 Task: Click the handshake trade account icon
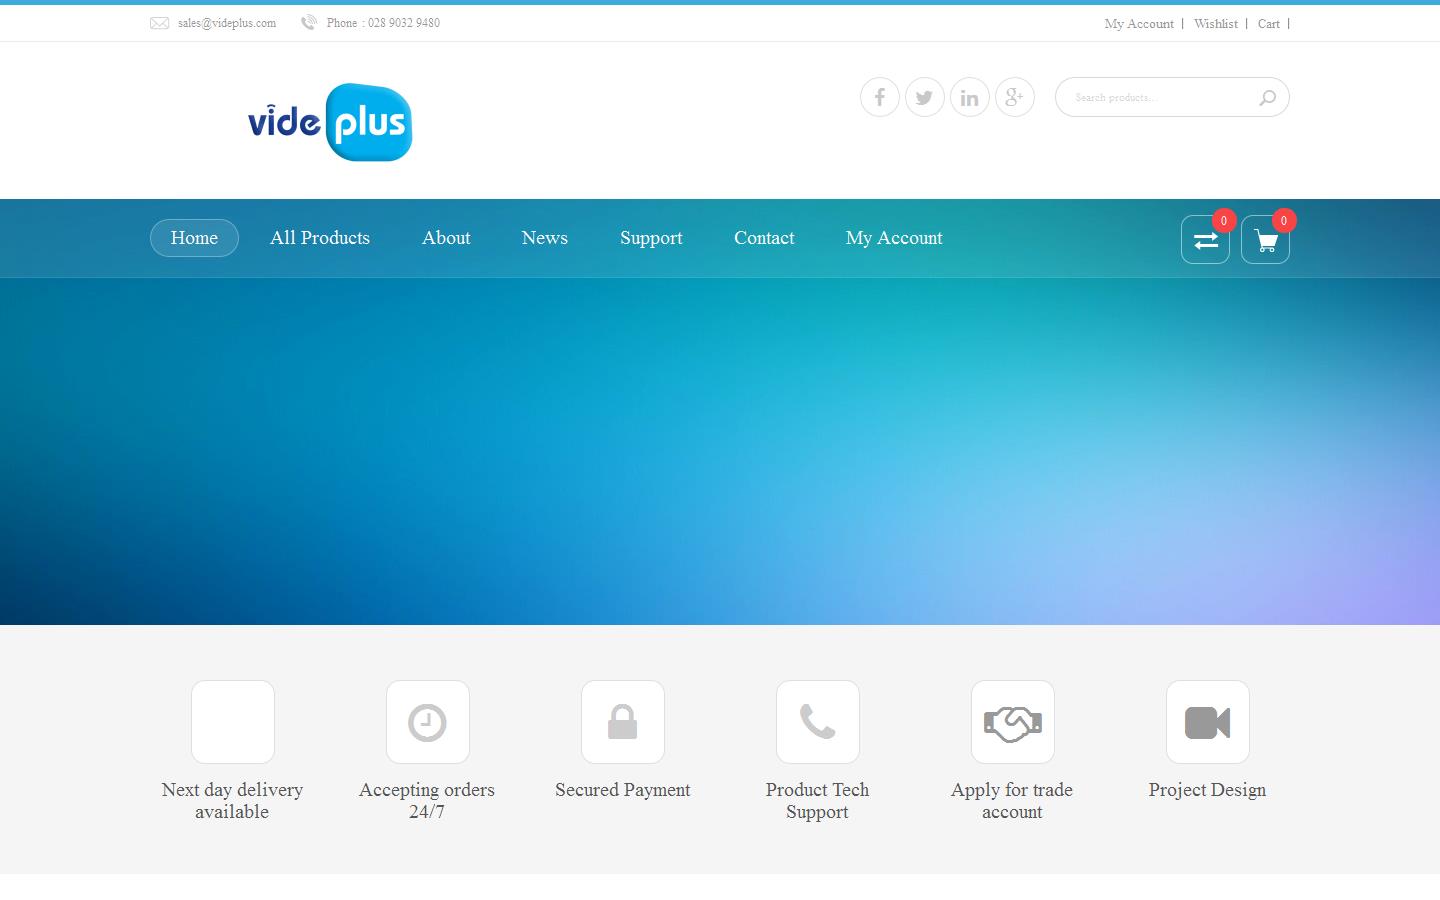coord(1012,721)
